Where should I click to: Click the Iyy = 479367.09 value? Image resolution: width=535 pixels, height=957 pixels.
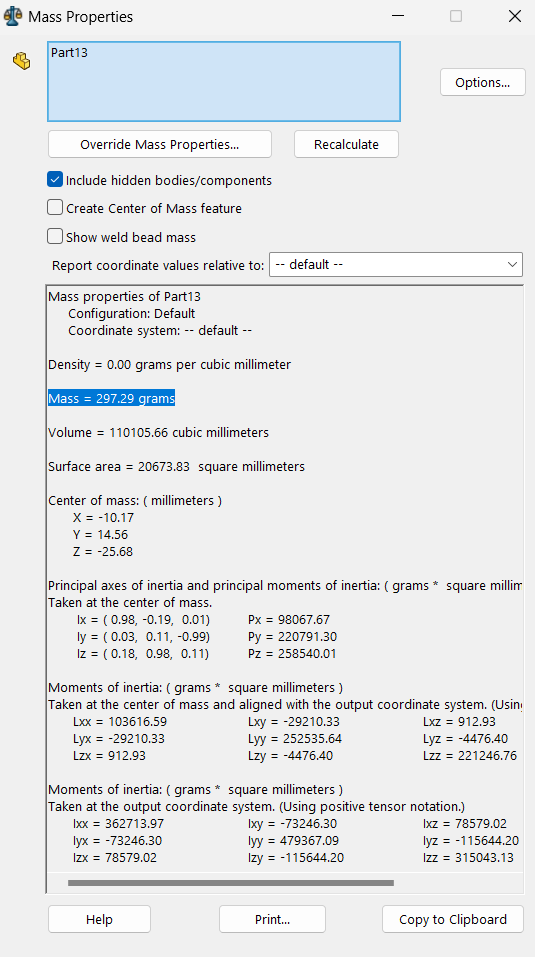(293, 840)
